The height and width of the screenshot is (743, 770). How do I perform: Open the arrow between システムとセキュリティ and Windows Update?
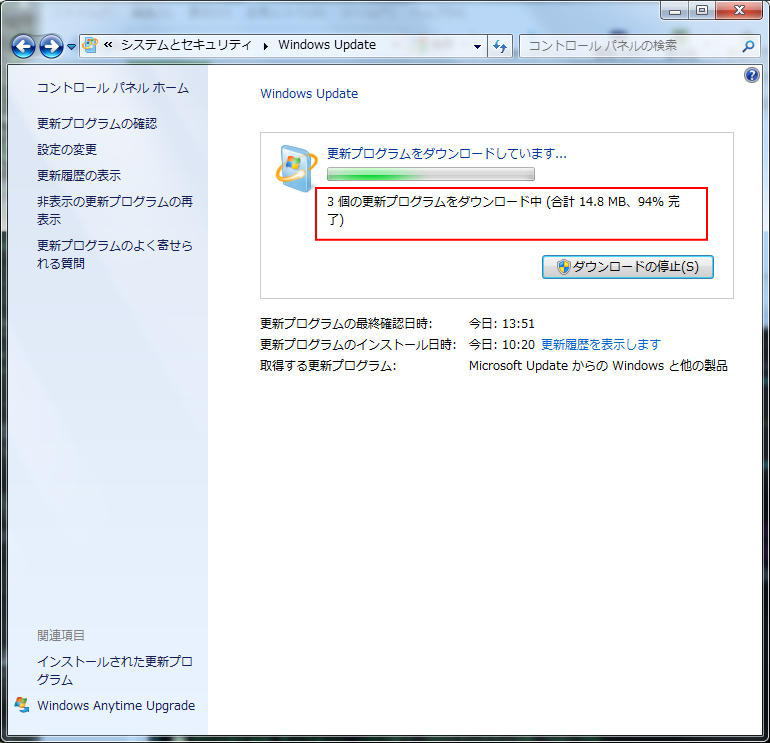[266, 46]
